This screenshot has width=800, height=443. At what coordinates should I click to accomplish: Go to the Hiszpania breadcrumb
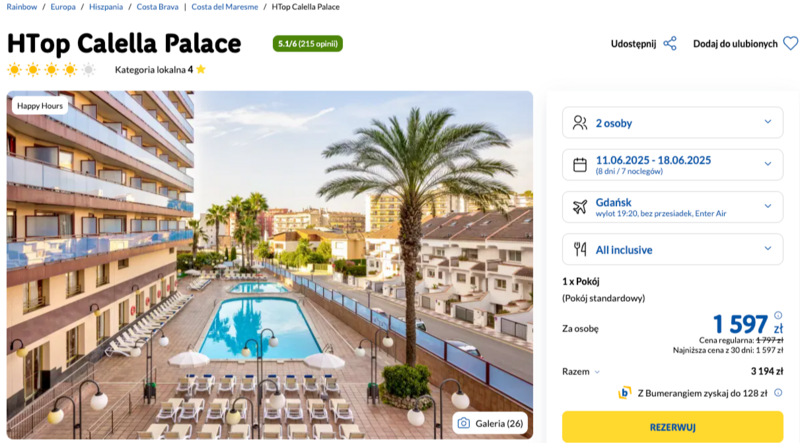pos(106,7)
